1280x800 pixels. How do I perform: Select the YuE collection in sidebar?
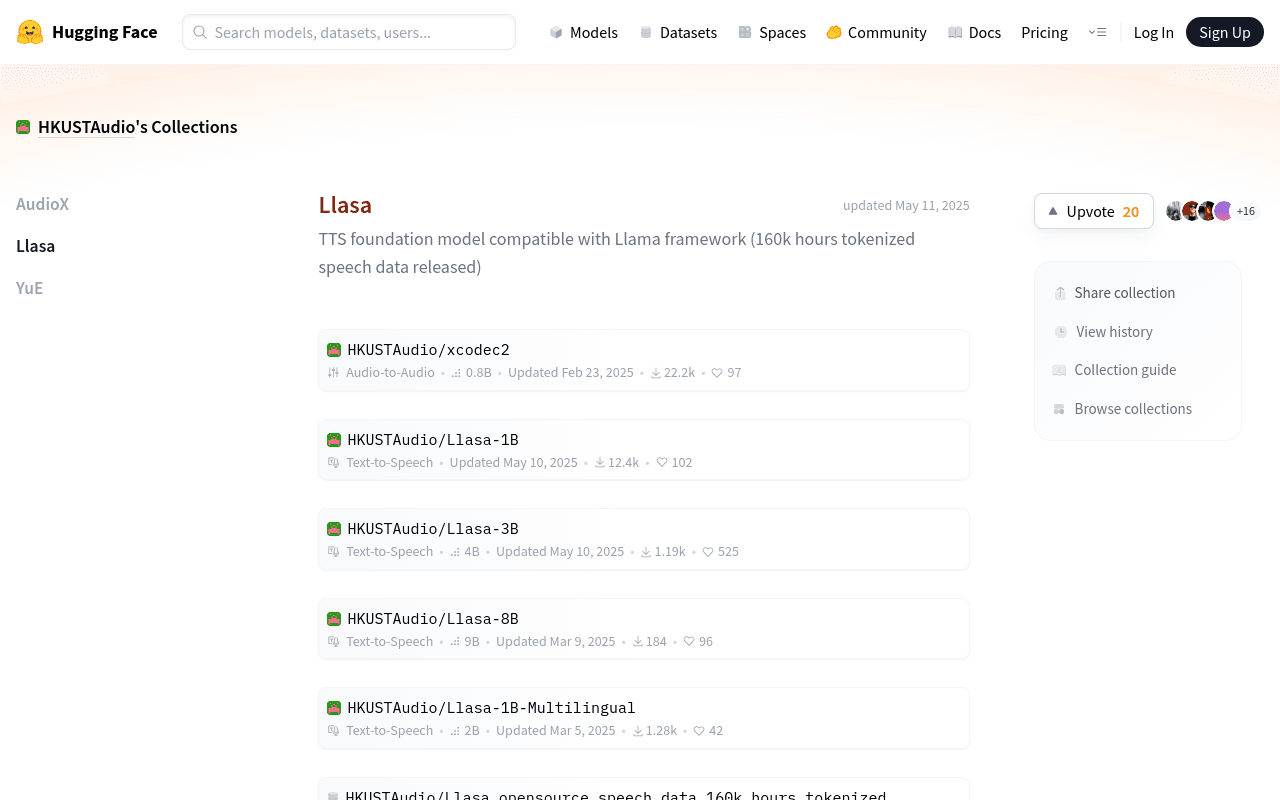(30, 288)
